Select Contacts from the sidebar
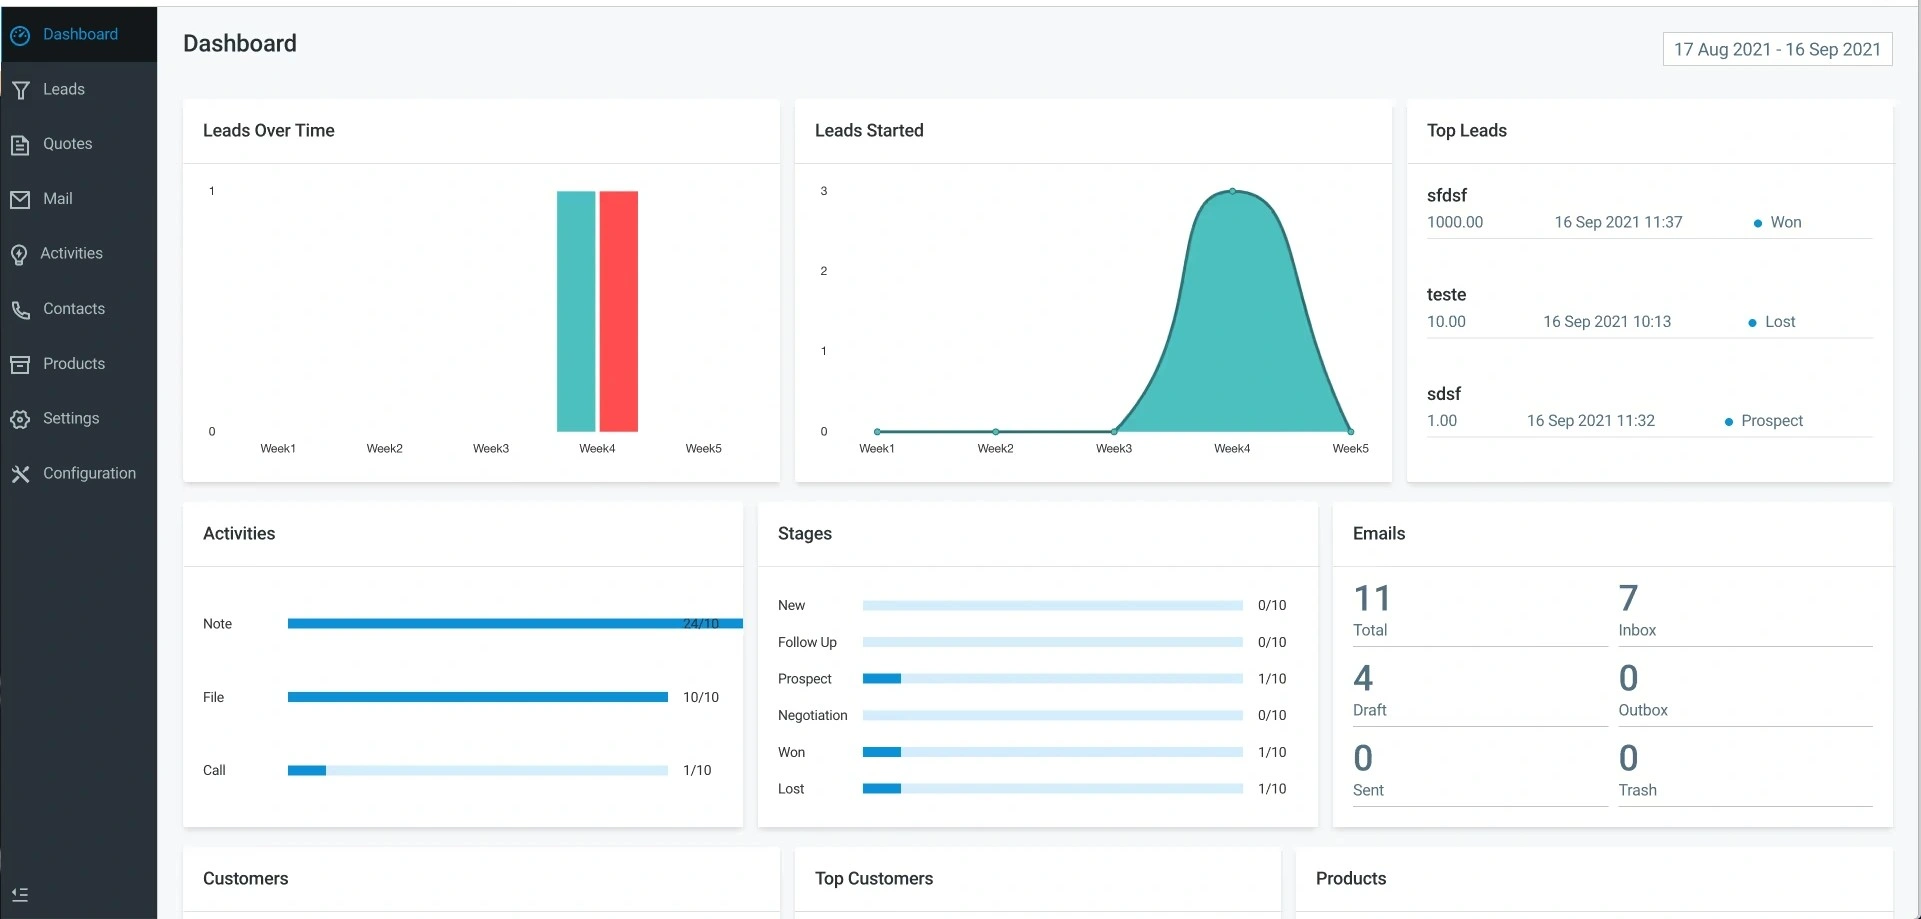1921x919 pixels. coord(74,308)
